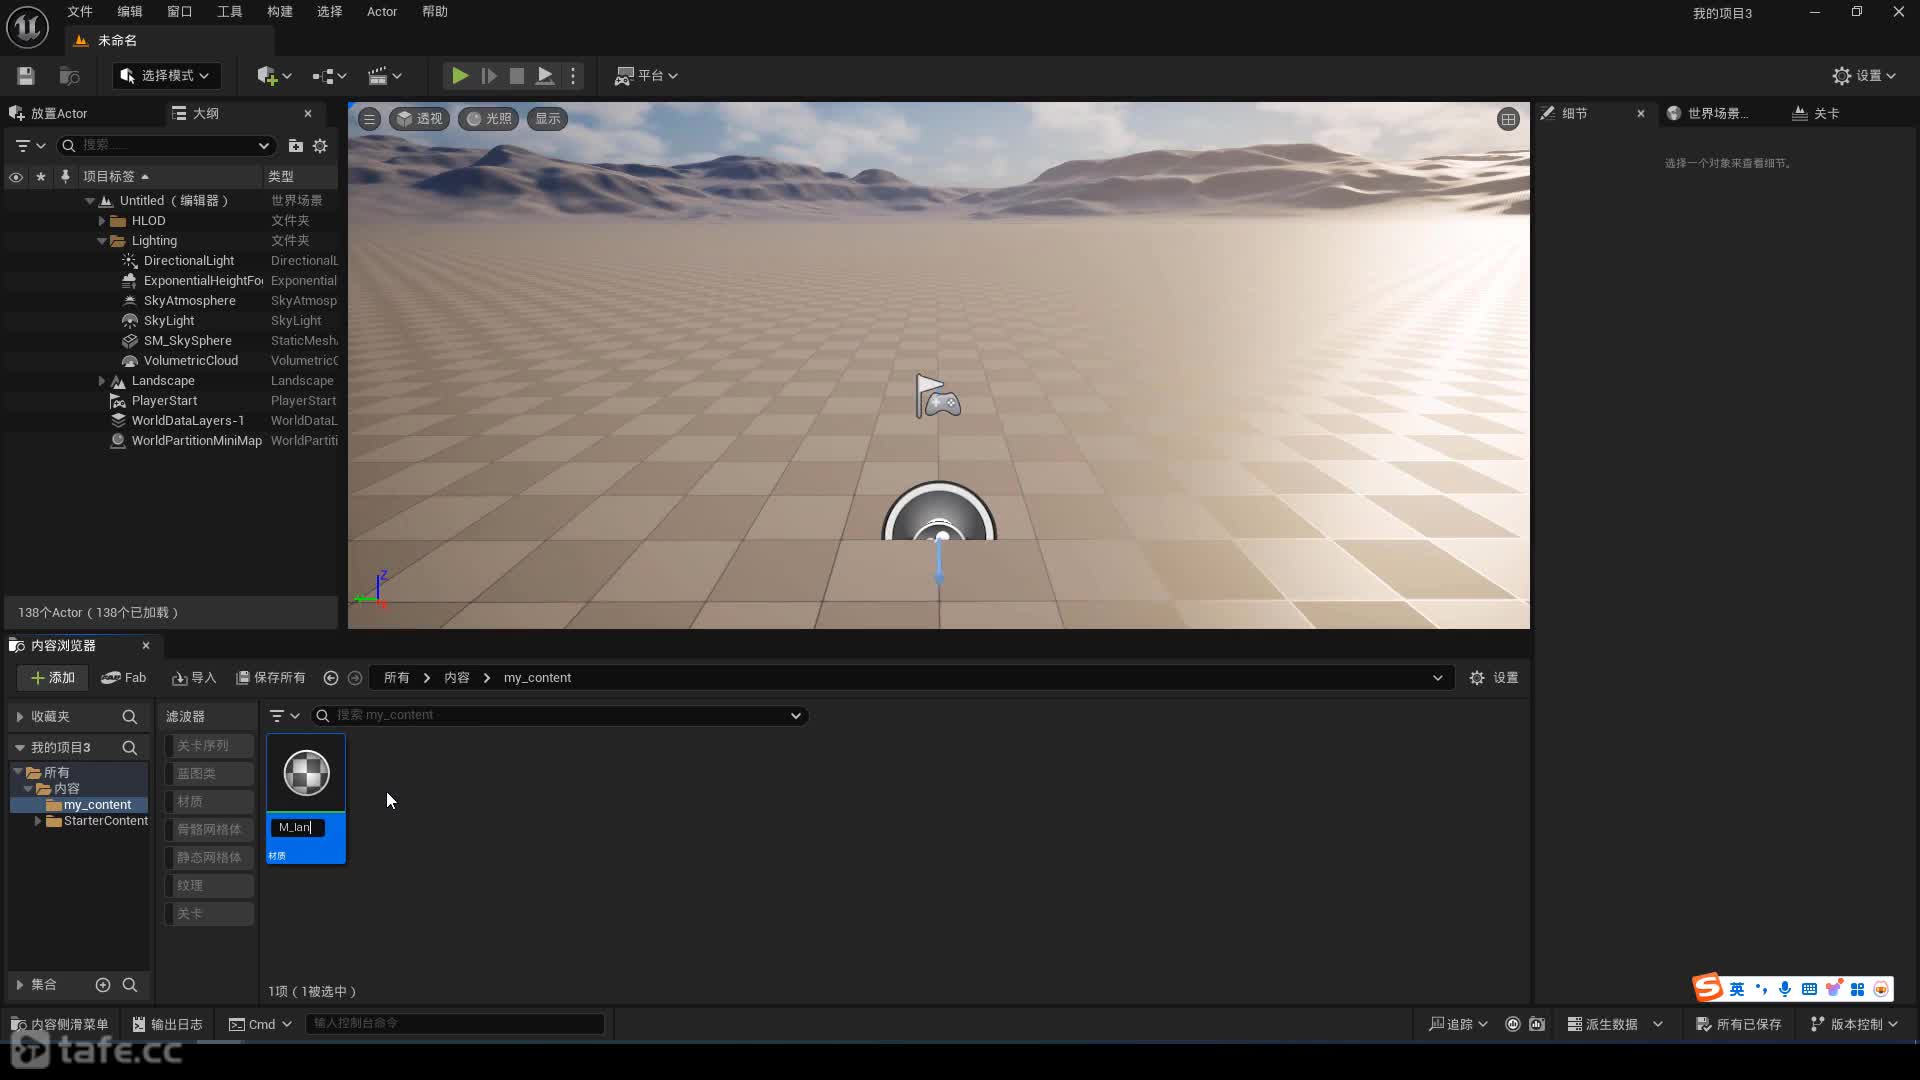The image size is (1920, 1080).
Task: Click the stop simulation button
Action: coord(517,76)
